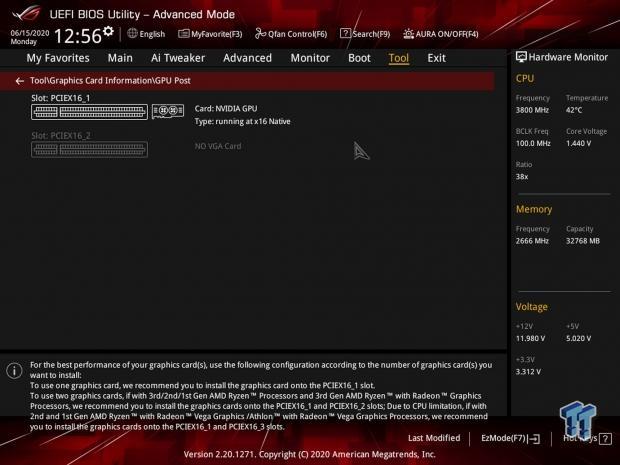Click the ROG logo icon
Image resolution: width=620 pixels, height=465 pixels.
coord(26,14)
